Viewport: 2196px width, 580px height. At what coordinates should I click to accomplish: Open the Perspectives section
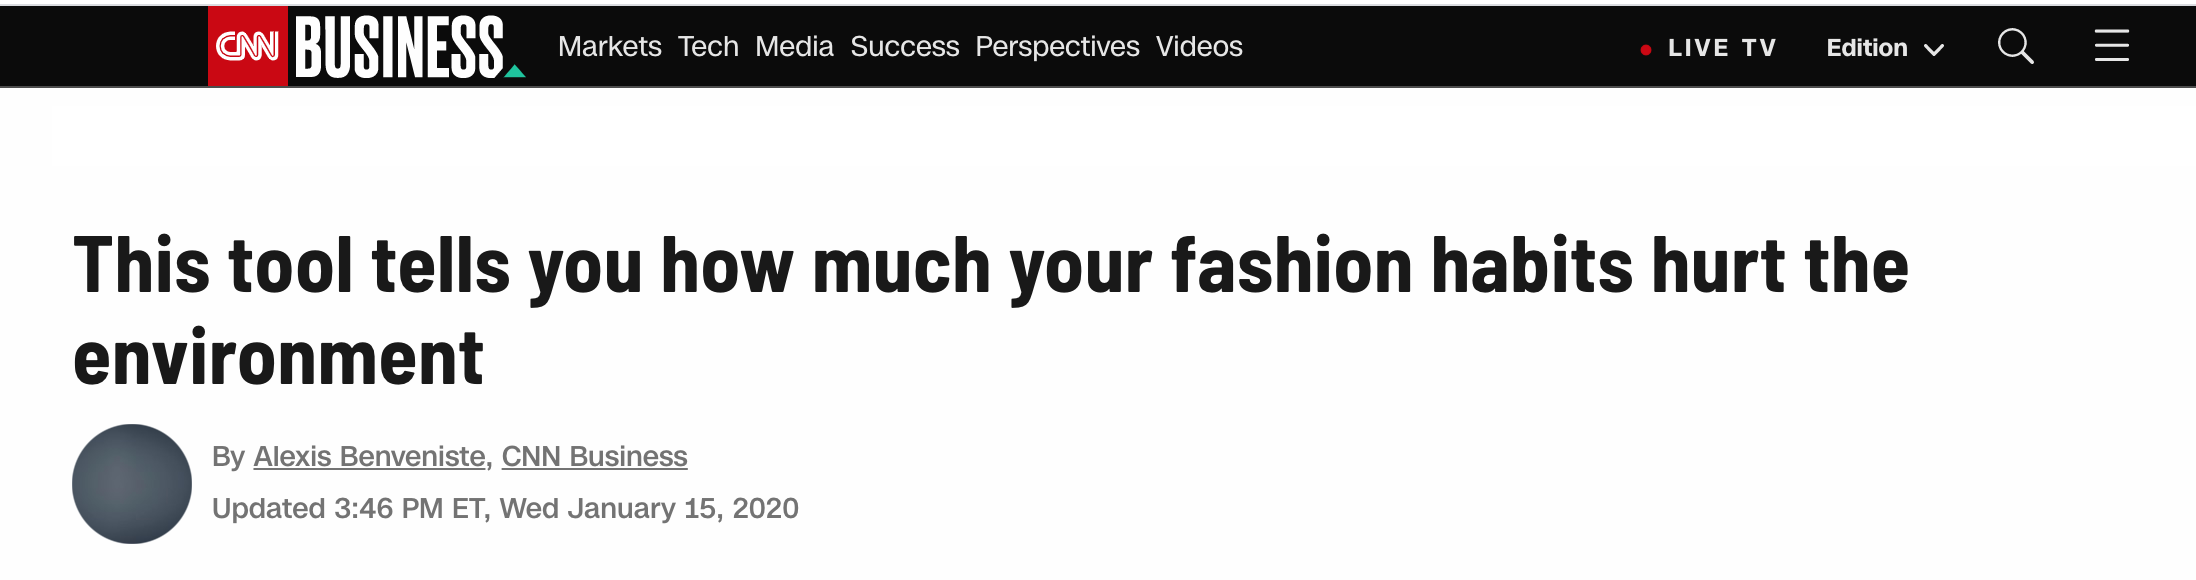tap(1057, 46)
